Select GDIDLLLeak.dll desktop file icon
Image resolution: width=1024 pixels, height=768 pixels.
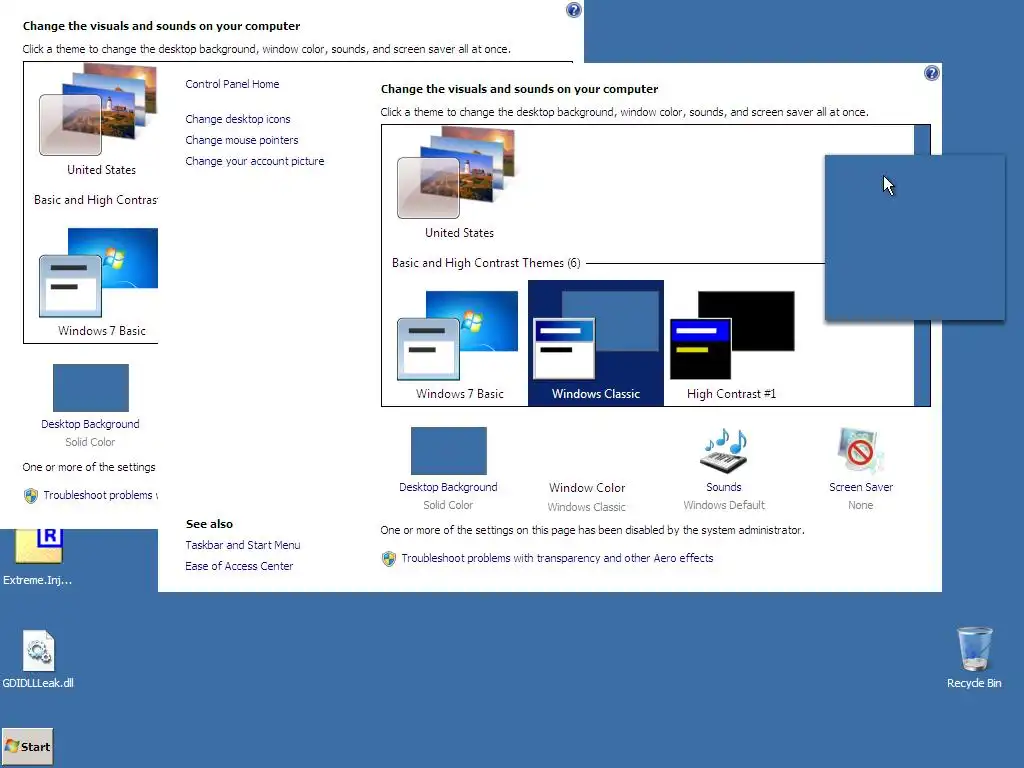38,658
